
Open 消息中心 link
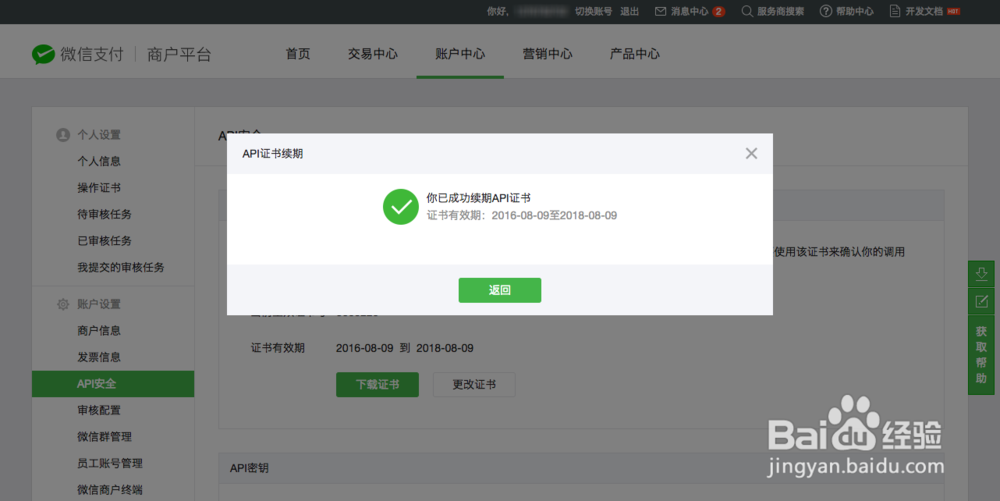pyautogui.click(x=689, y=11)
